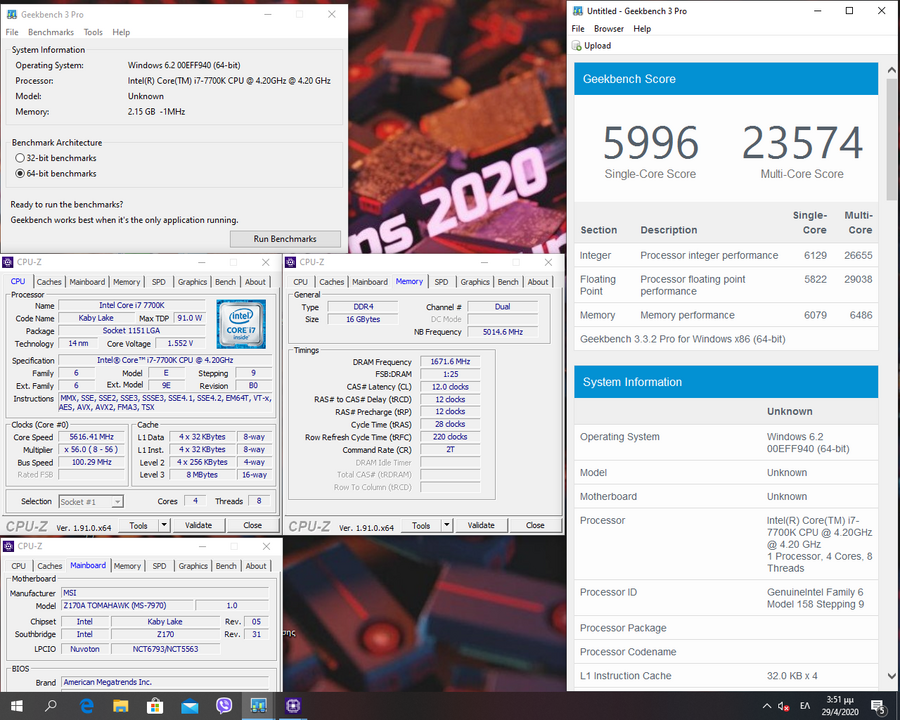This screenshot has width=900, height=720.
Task: Open taskbar Search
Action: (x=51, y=706)
